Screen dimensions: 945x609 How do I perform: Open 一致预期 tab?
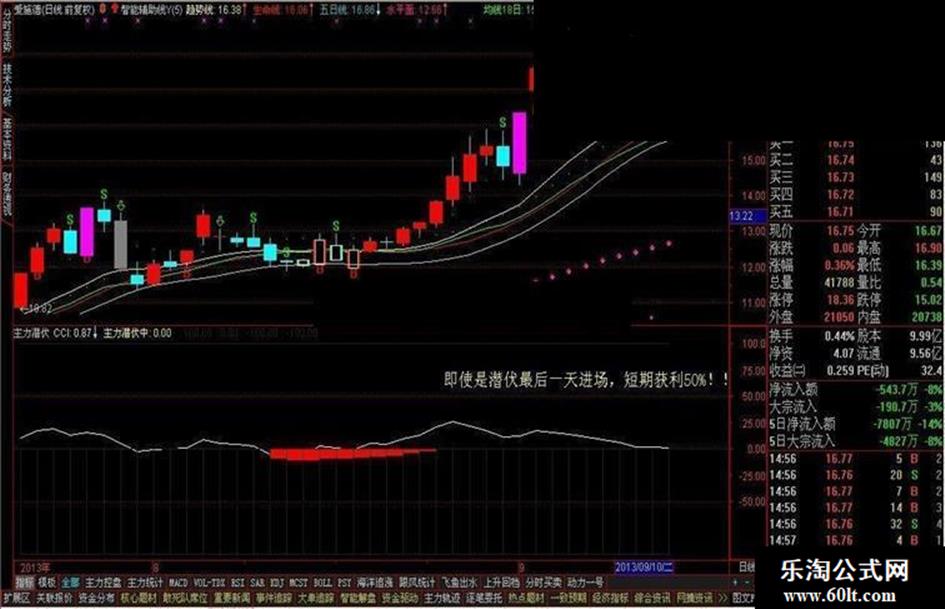(568, 598)
